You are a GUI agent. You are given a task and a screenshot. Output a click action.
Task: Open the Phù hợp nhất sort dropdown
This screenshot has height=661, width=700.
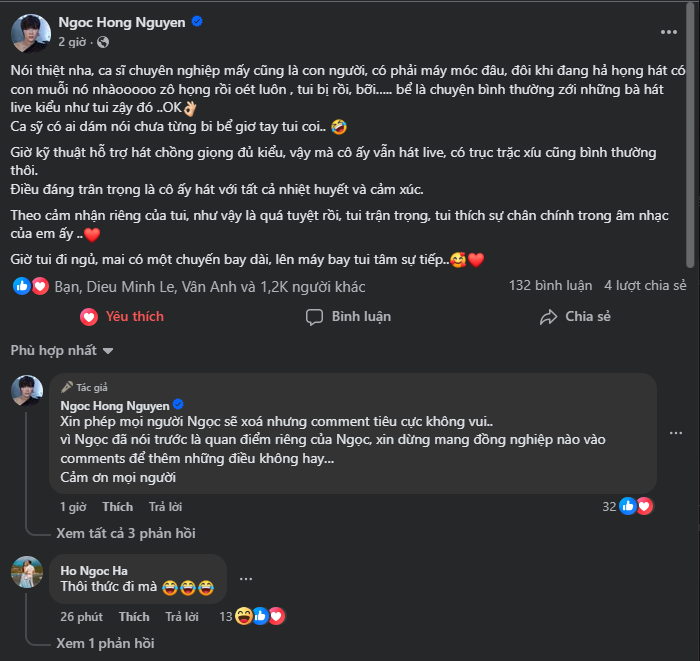click(x=62, y=351)
